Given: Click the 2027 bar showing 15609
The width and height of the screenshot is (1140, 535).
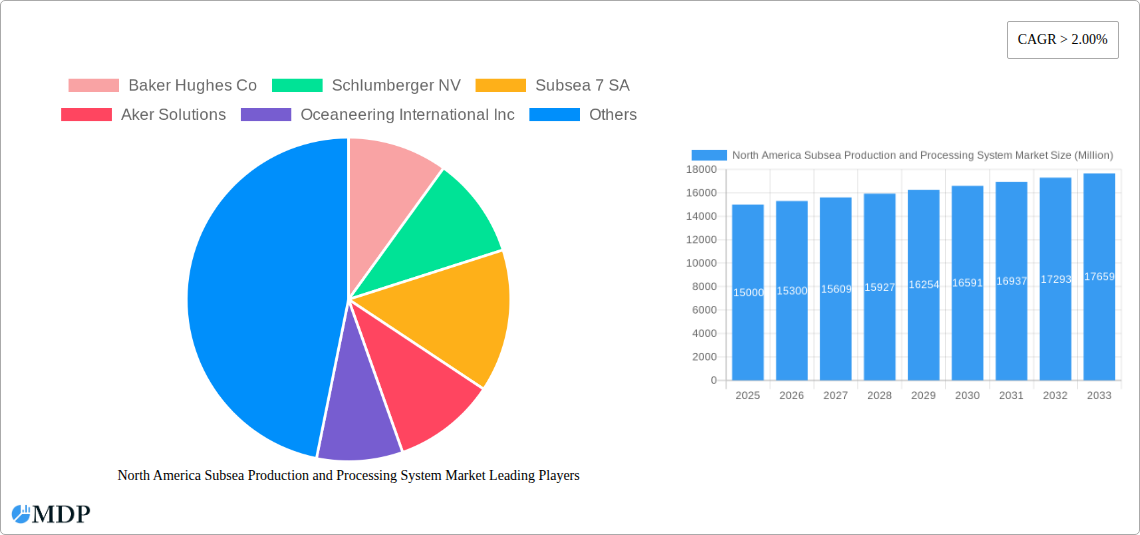Looking at the screenshot, I should click(x=835, y=289).
